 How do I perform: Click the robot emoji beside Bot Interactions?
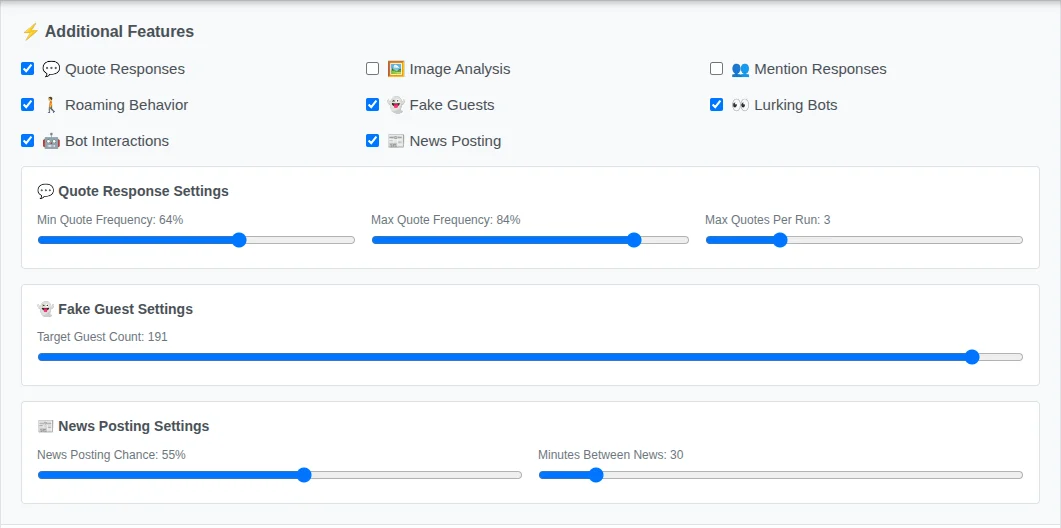pyautogui.click(x=51, y=141)
